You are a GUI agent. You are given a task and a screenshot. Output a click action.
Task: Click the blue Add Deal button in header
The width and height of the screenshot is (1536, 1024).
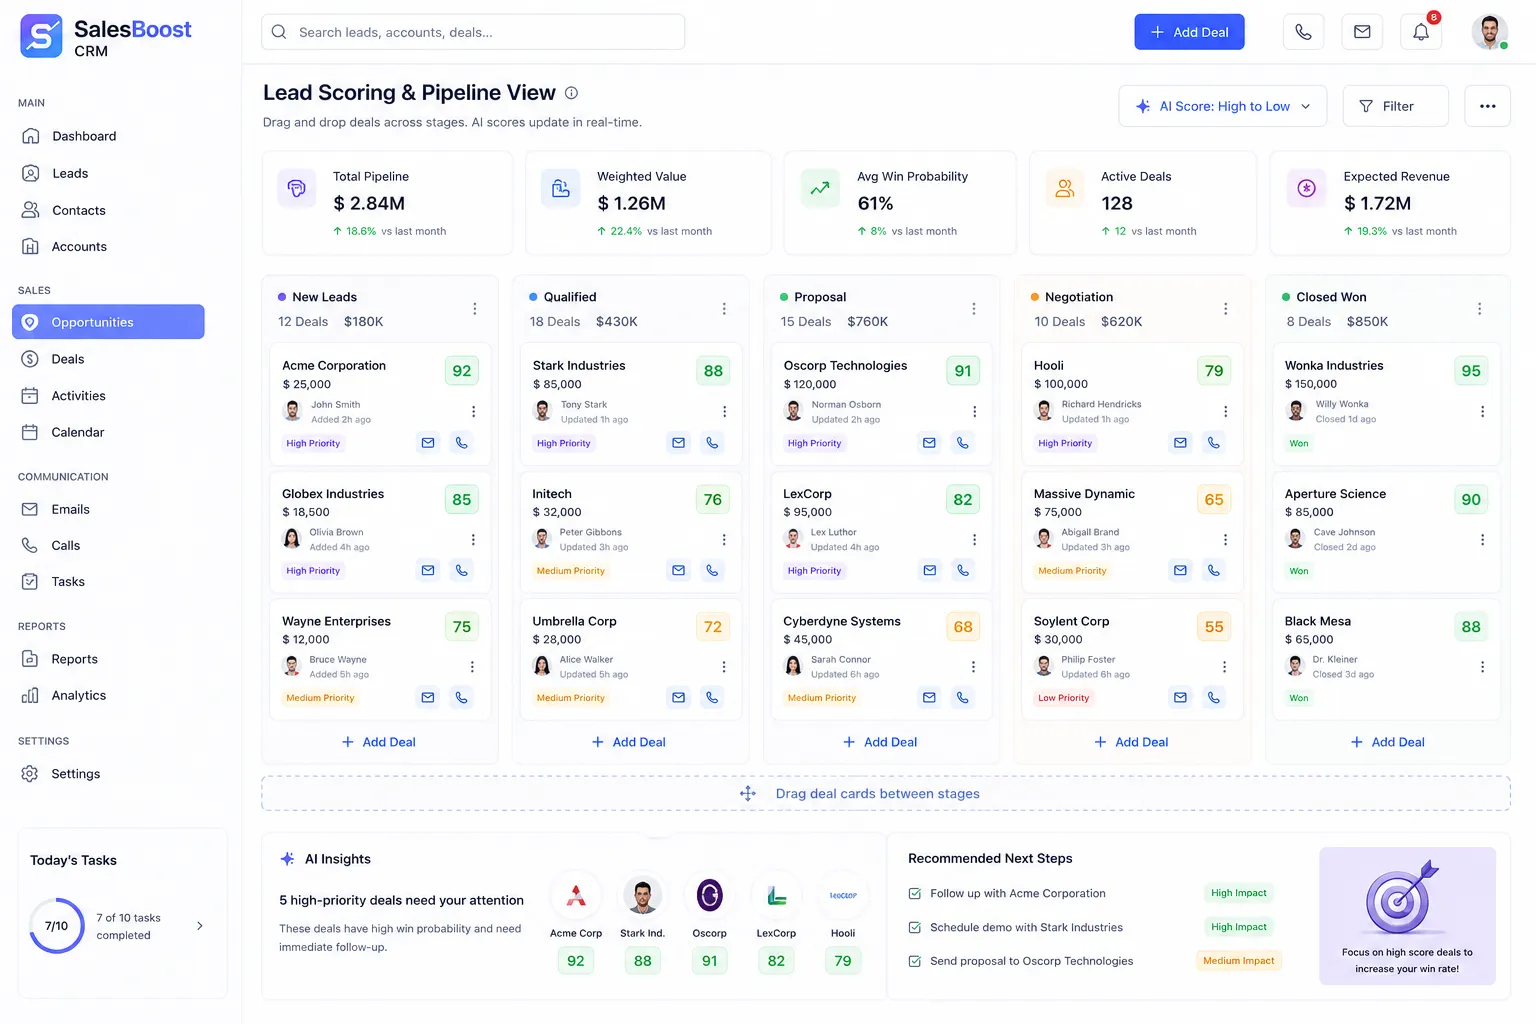(1189, 32)
